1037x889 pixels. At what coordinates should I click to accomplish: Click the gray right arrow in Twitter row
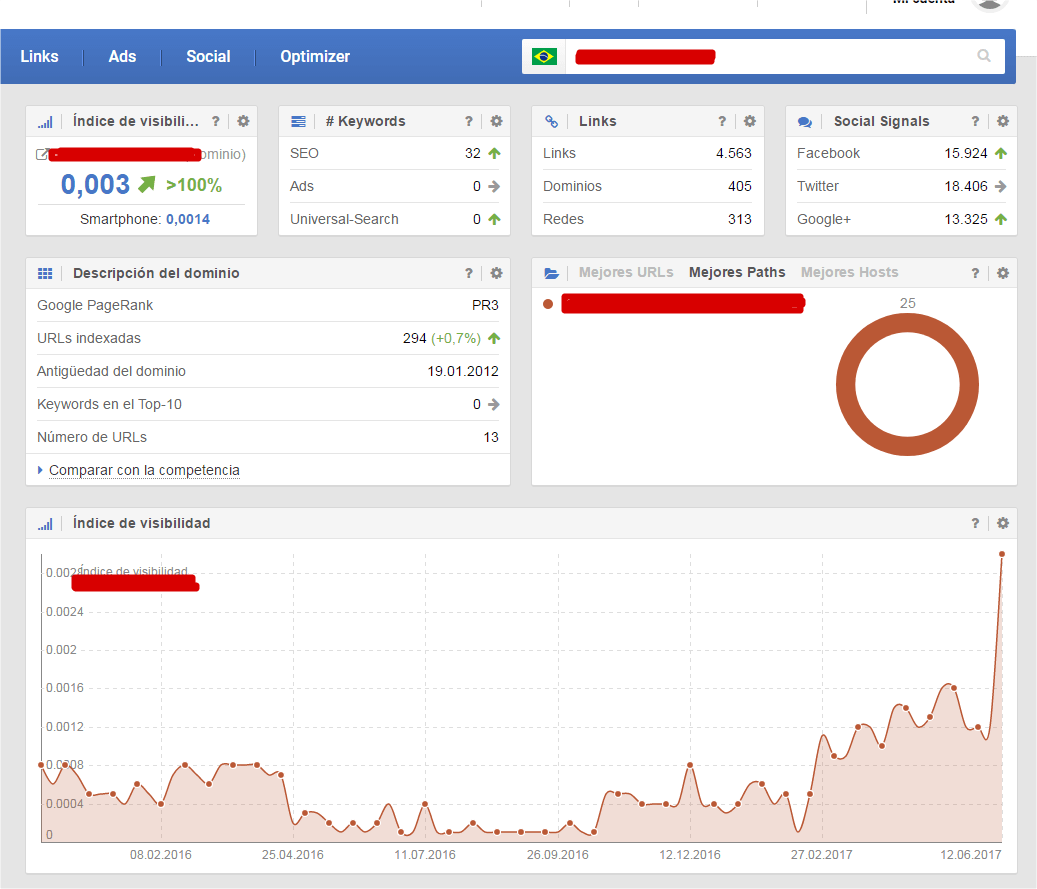pyautogui.click(x=1001, y=187)
